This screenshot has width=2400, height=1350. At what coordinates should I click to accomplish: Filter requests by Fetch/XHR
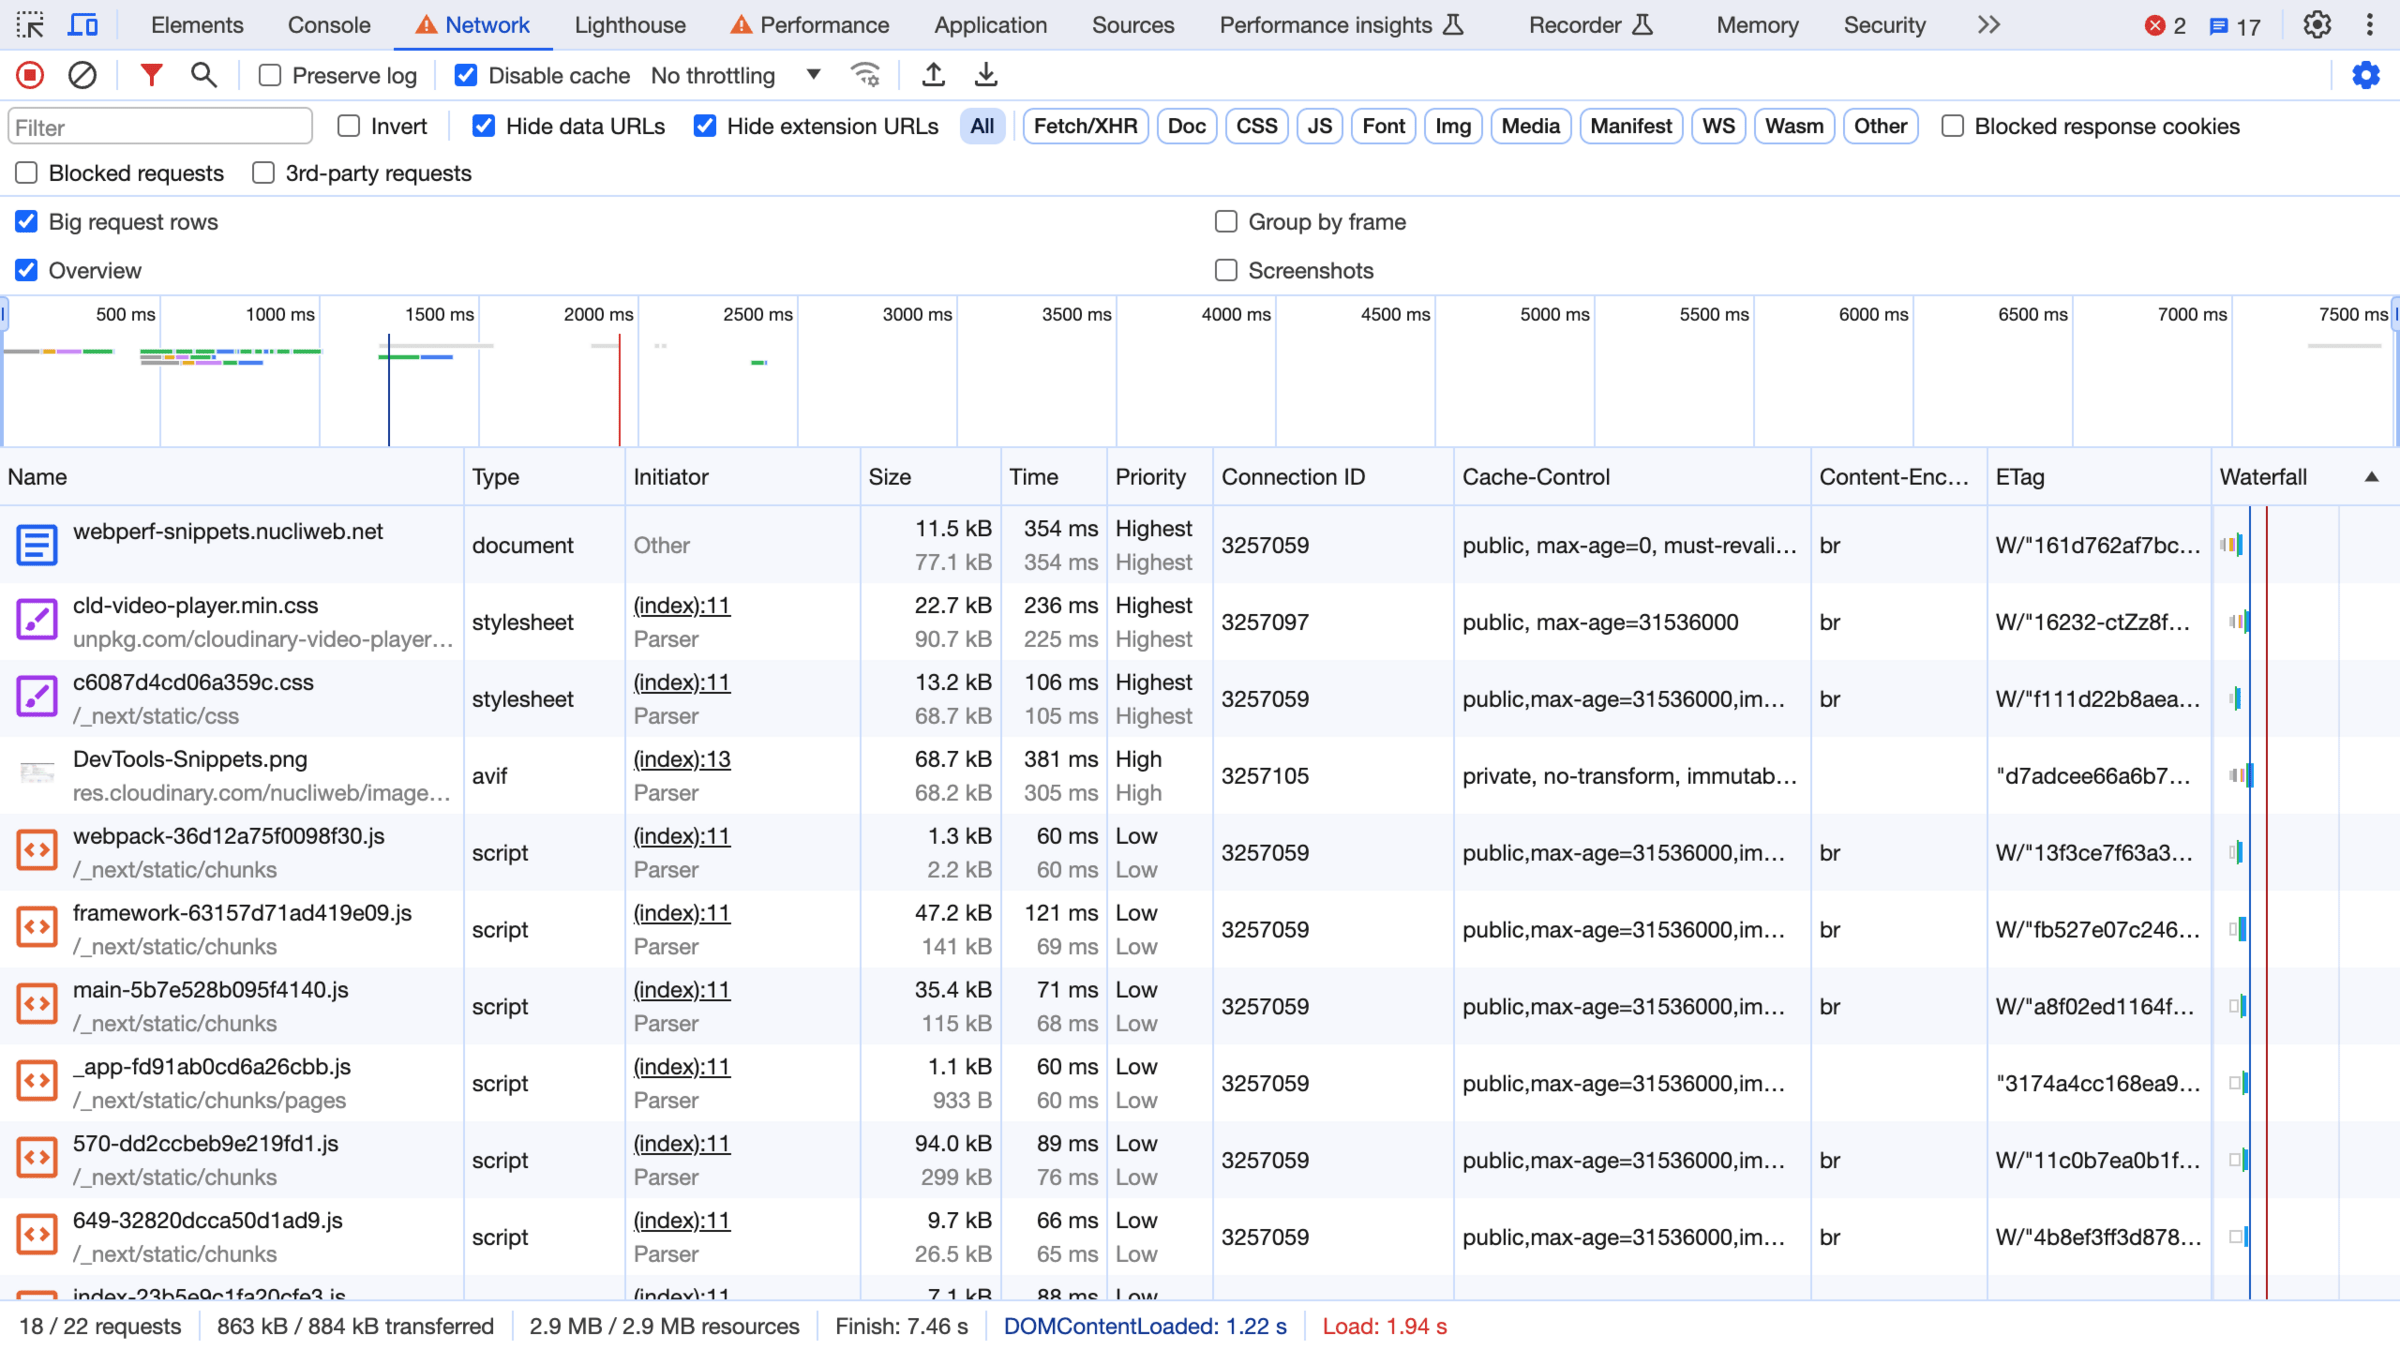(x=1085, y=126)
